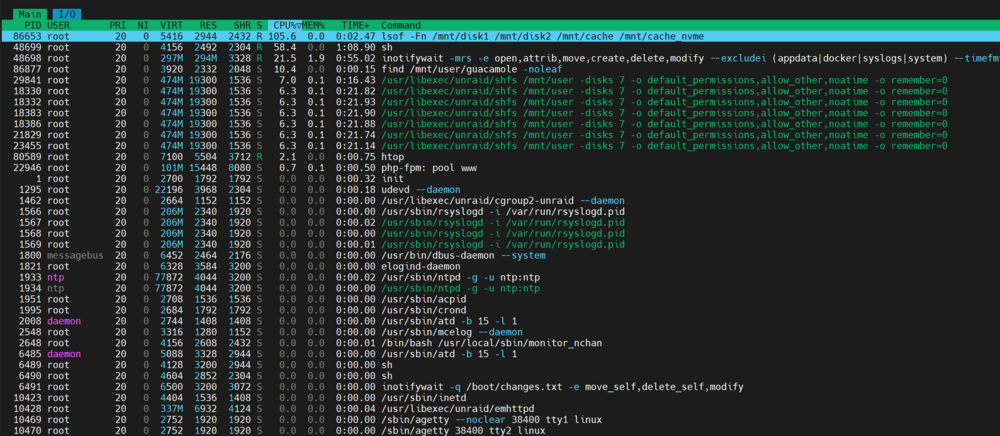Select ntpd process with PID 1933
Image resolution: width=1000 pixels, height=436 pixels.
(x=500, y=277)
